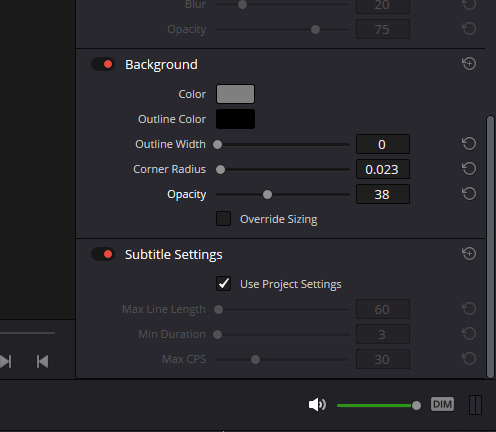Click the Outline Width slider handle
Viewport: 496px width, 432px height.
(217, 144)
